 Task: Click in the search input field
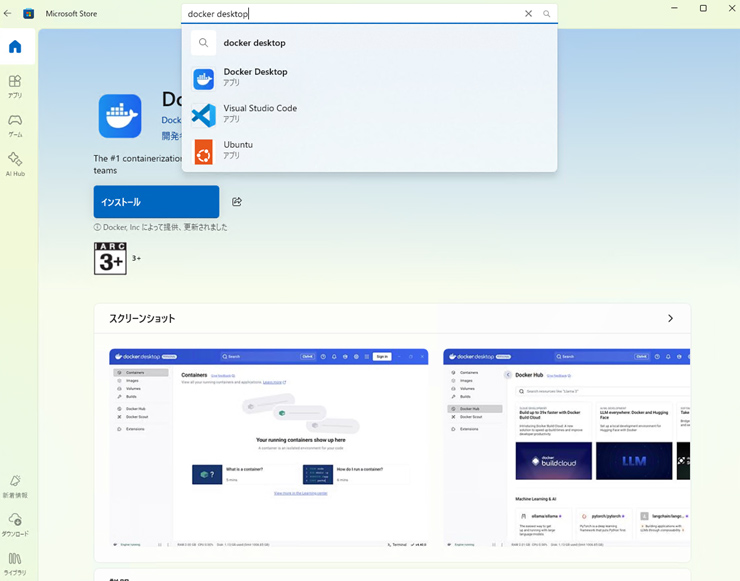pos(350,14)
